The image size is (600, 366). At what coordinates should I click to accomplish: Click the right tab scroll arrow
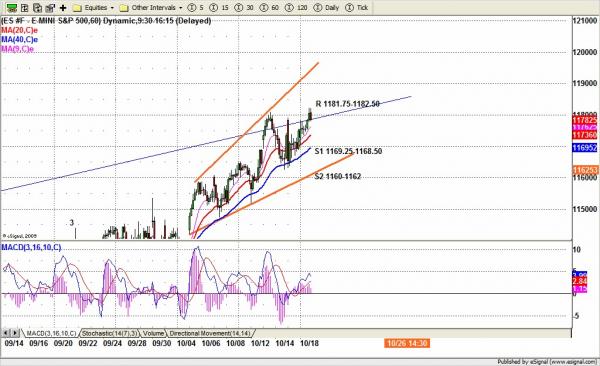(x=15, y=333)
